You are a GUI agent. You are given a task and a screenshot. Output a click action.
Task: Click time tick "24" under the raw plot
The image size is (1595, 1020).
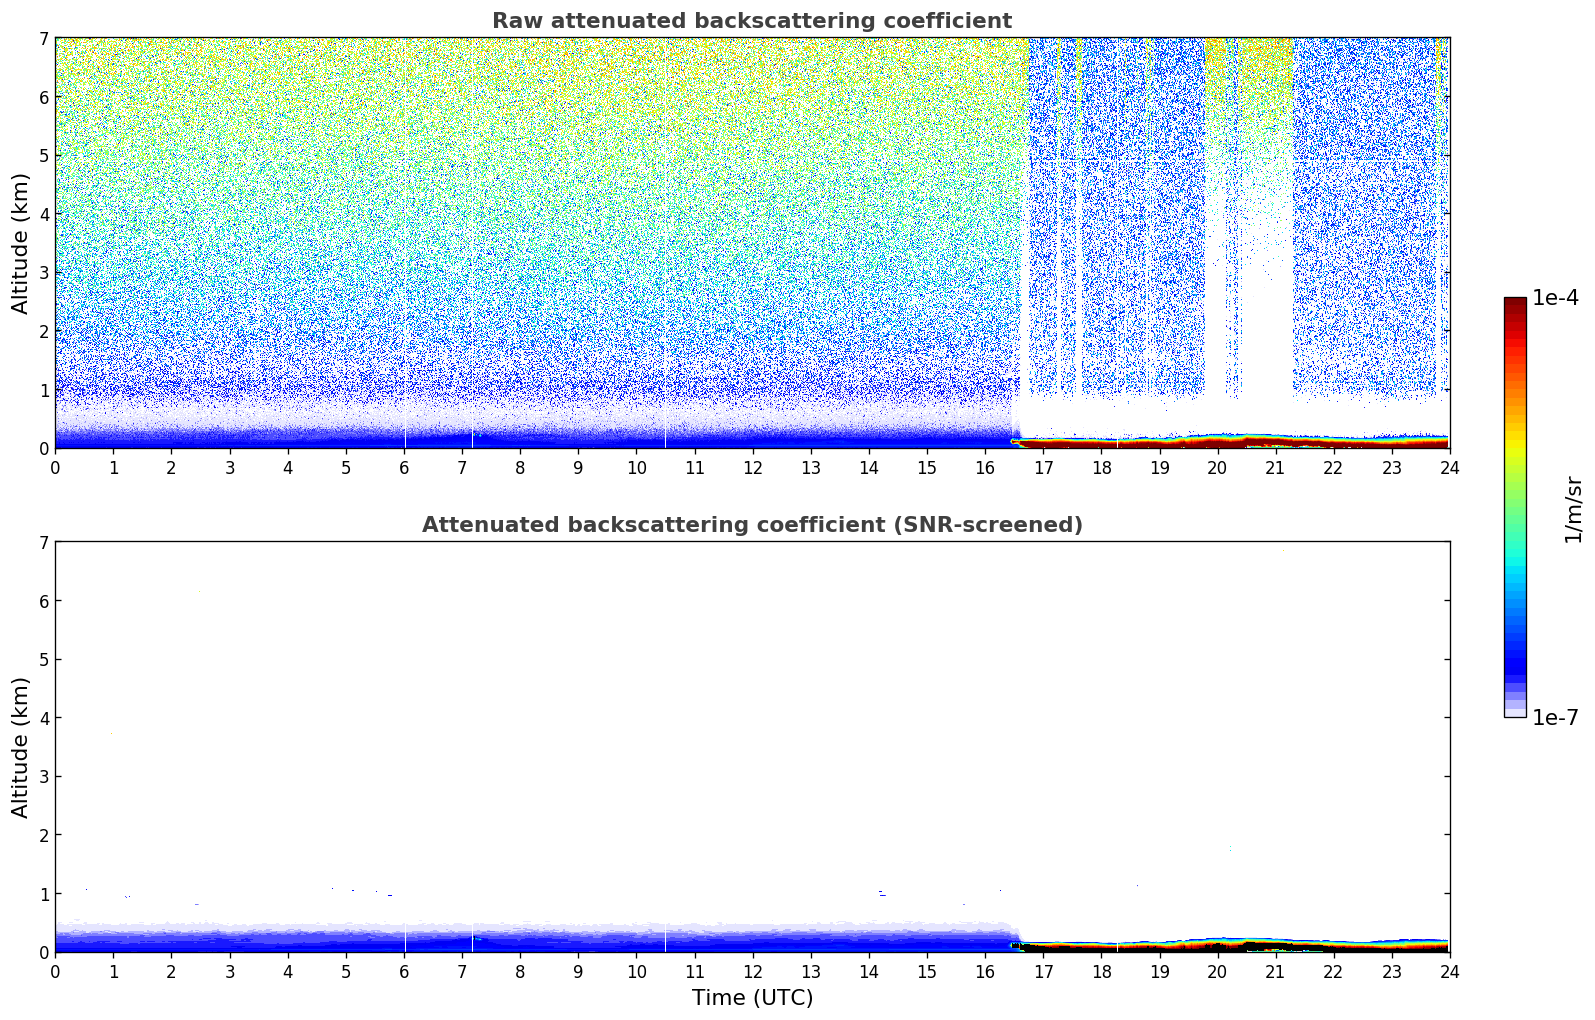click(1449, 467)
